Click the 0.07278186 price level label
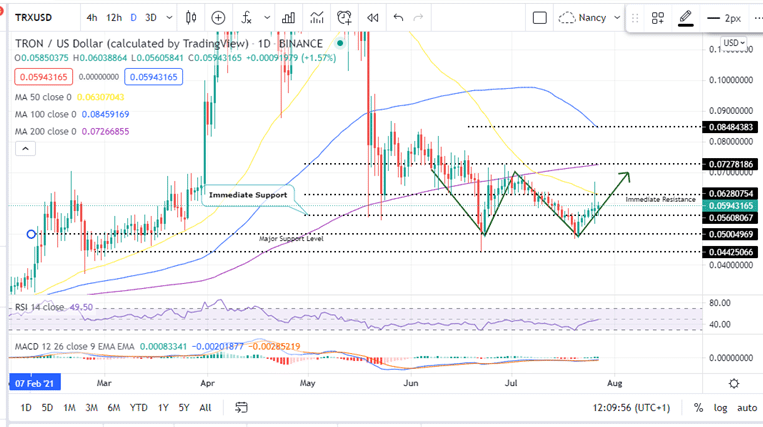763x427 pixels. click(x=731, y=164)
